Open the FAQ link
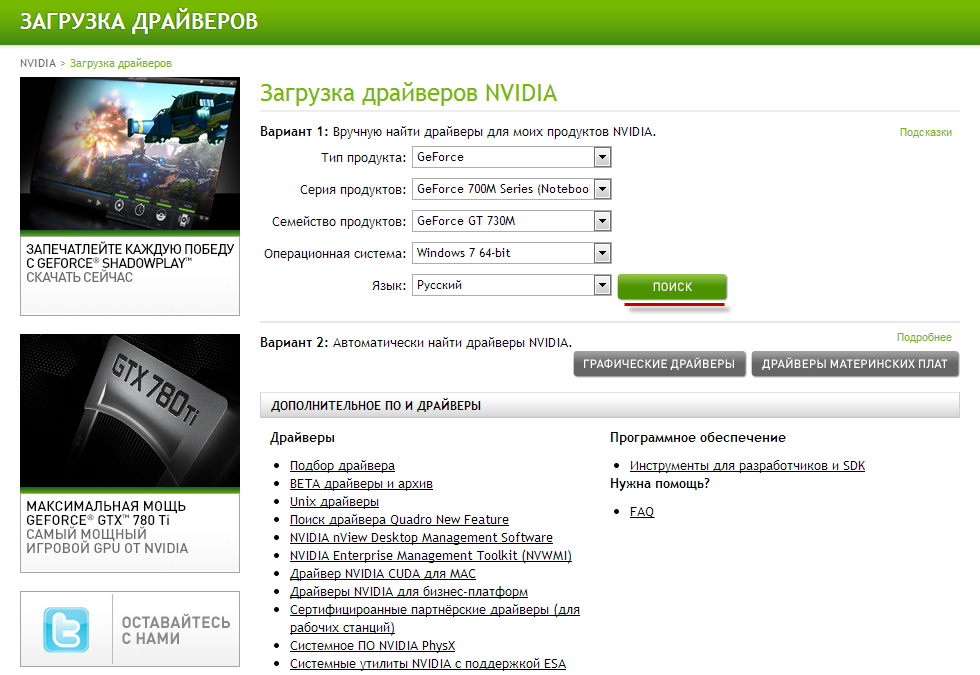The image size is (980, 675). point(642,512)
